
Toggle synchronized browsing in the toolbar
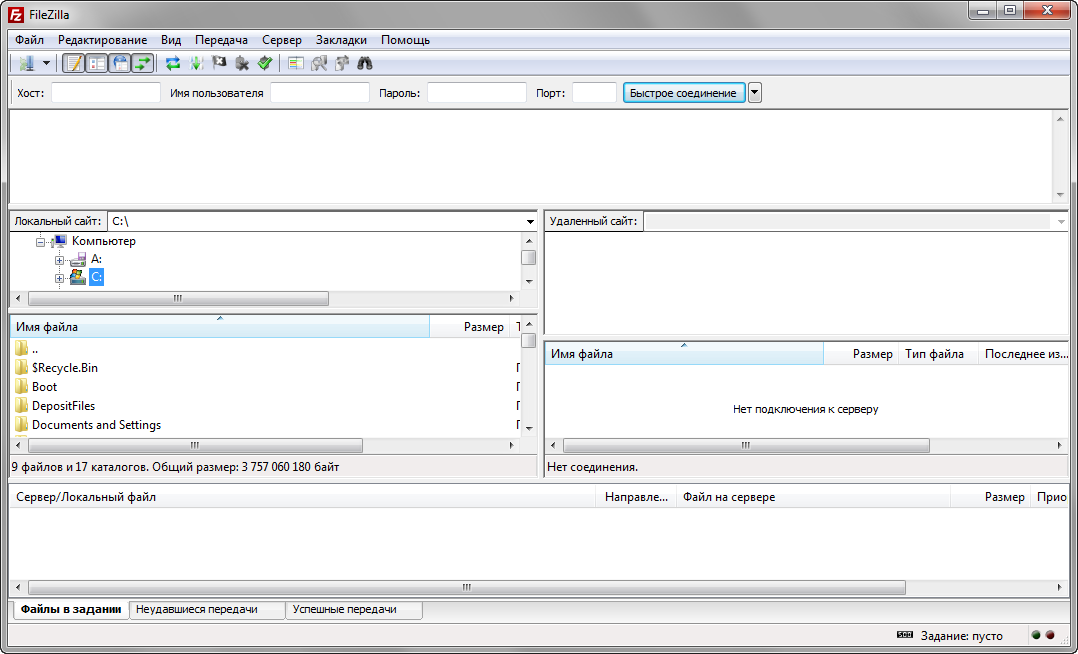[x=342, y=63]
